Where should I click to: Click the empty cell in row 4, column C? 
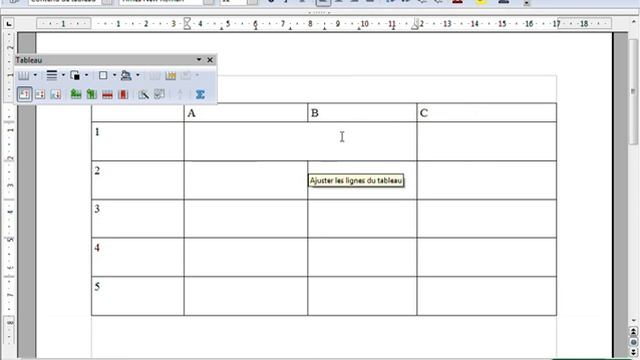pos(487,257)
